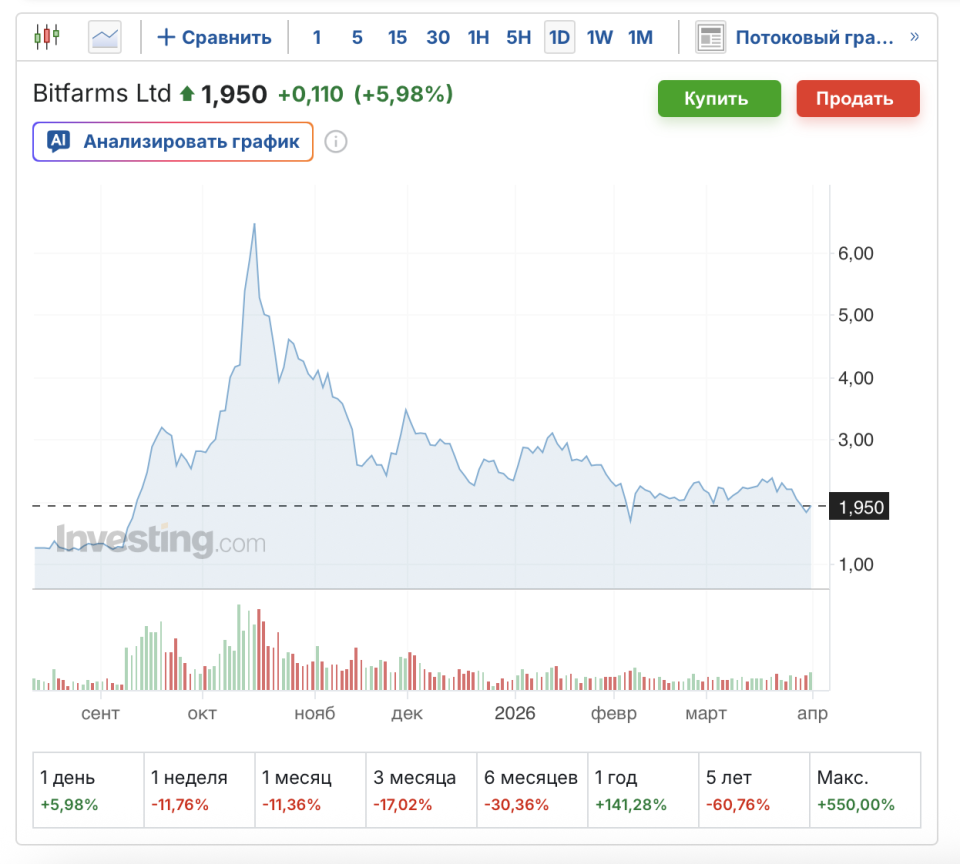Viewport: 960px width, 864px height.
Task: Click the февр month axis label
Action: click(613, 713)
